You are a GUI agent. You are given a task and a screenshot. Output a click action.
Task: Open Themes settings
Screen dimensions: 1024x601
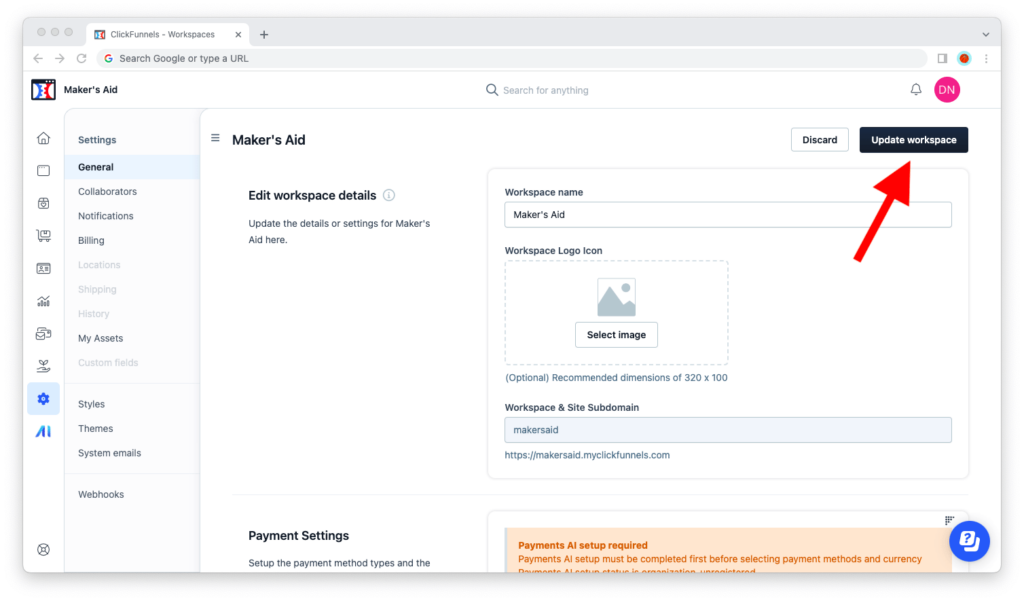(95, 429)
